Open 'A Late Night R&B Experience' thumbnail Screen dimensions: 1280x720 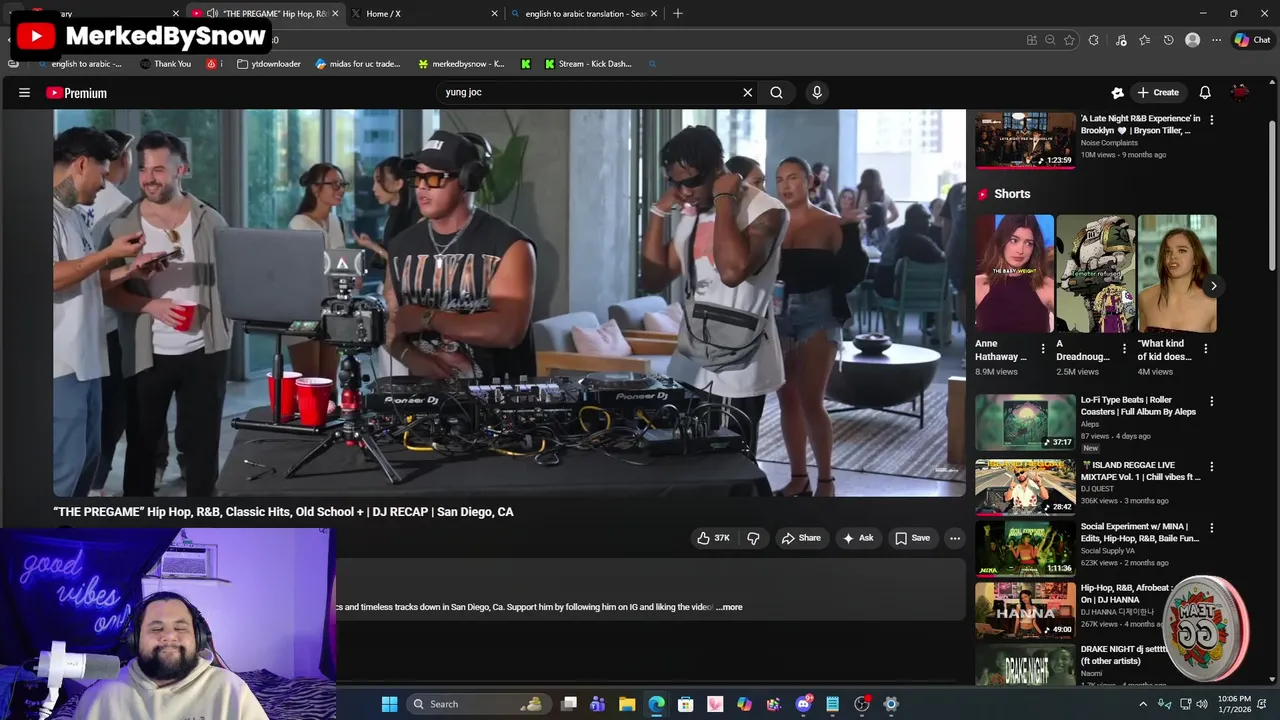[x=1025, y=139]
